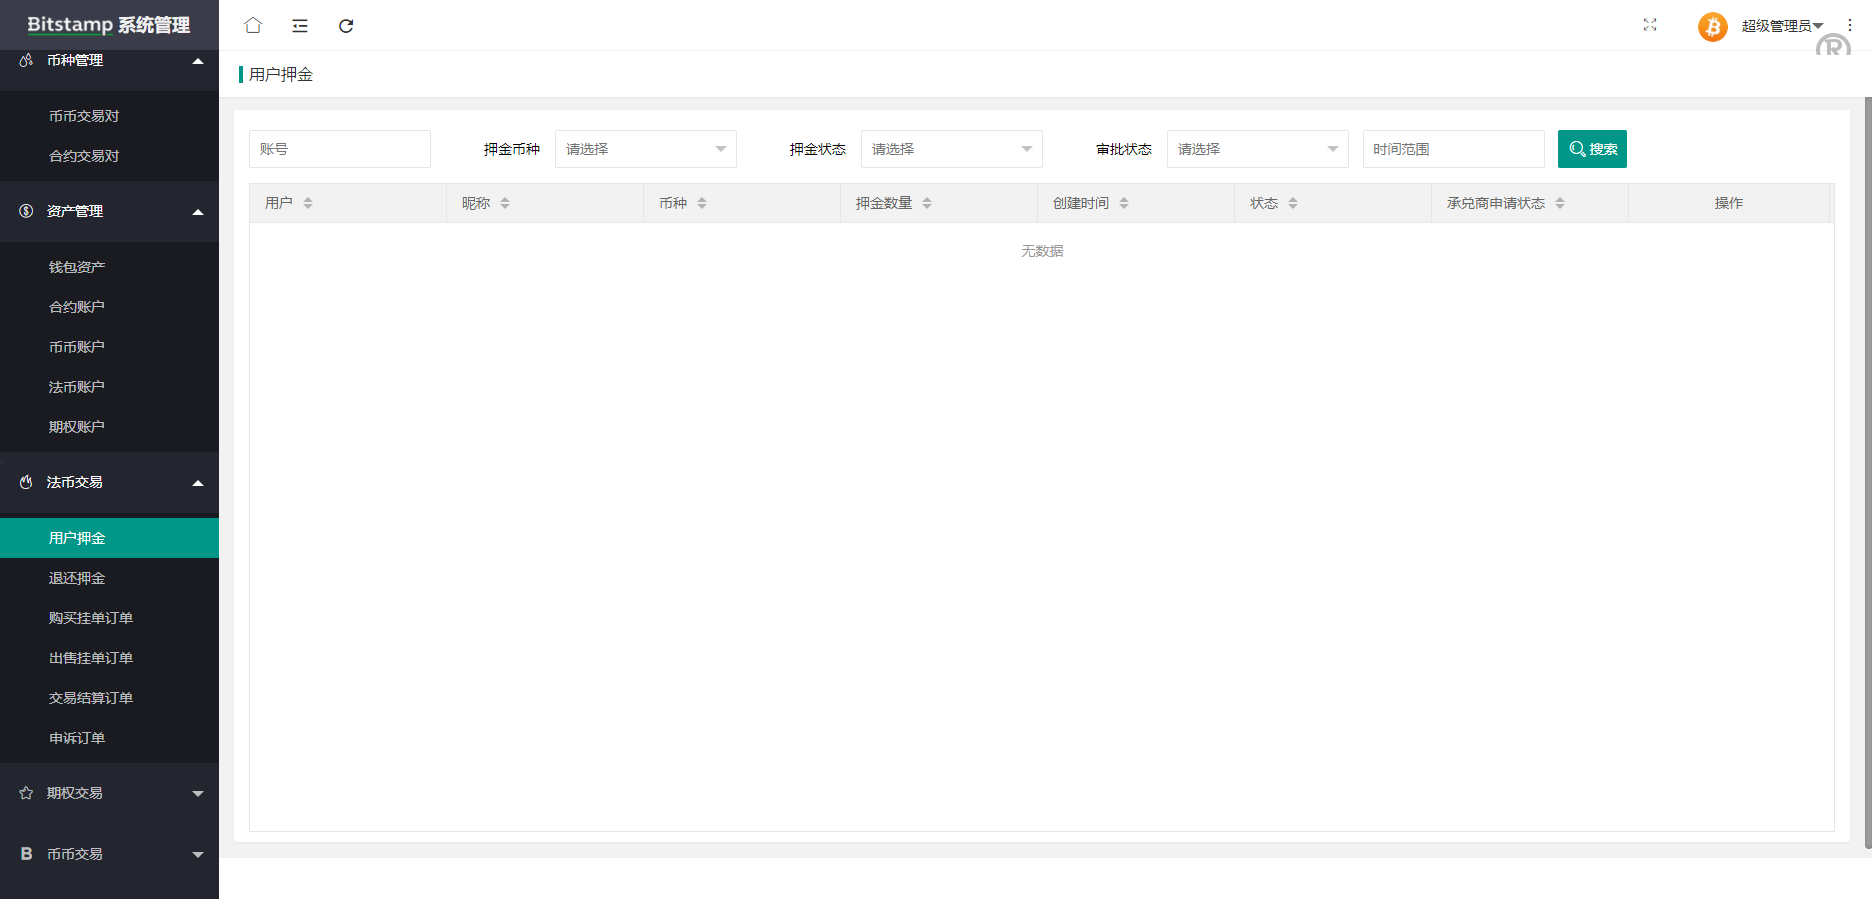
Task: Open 超级管理员 user dropdown
Action: point(1782,26)
